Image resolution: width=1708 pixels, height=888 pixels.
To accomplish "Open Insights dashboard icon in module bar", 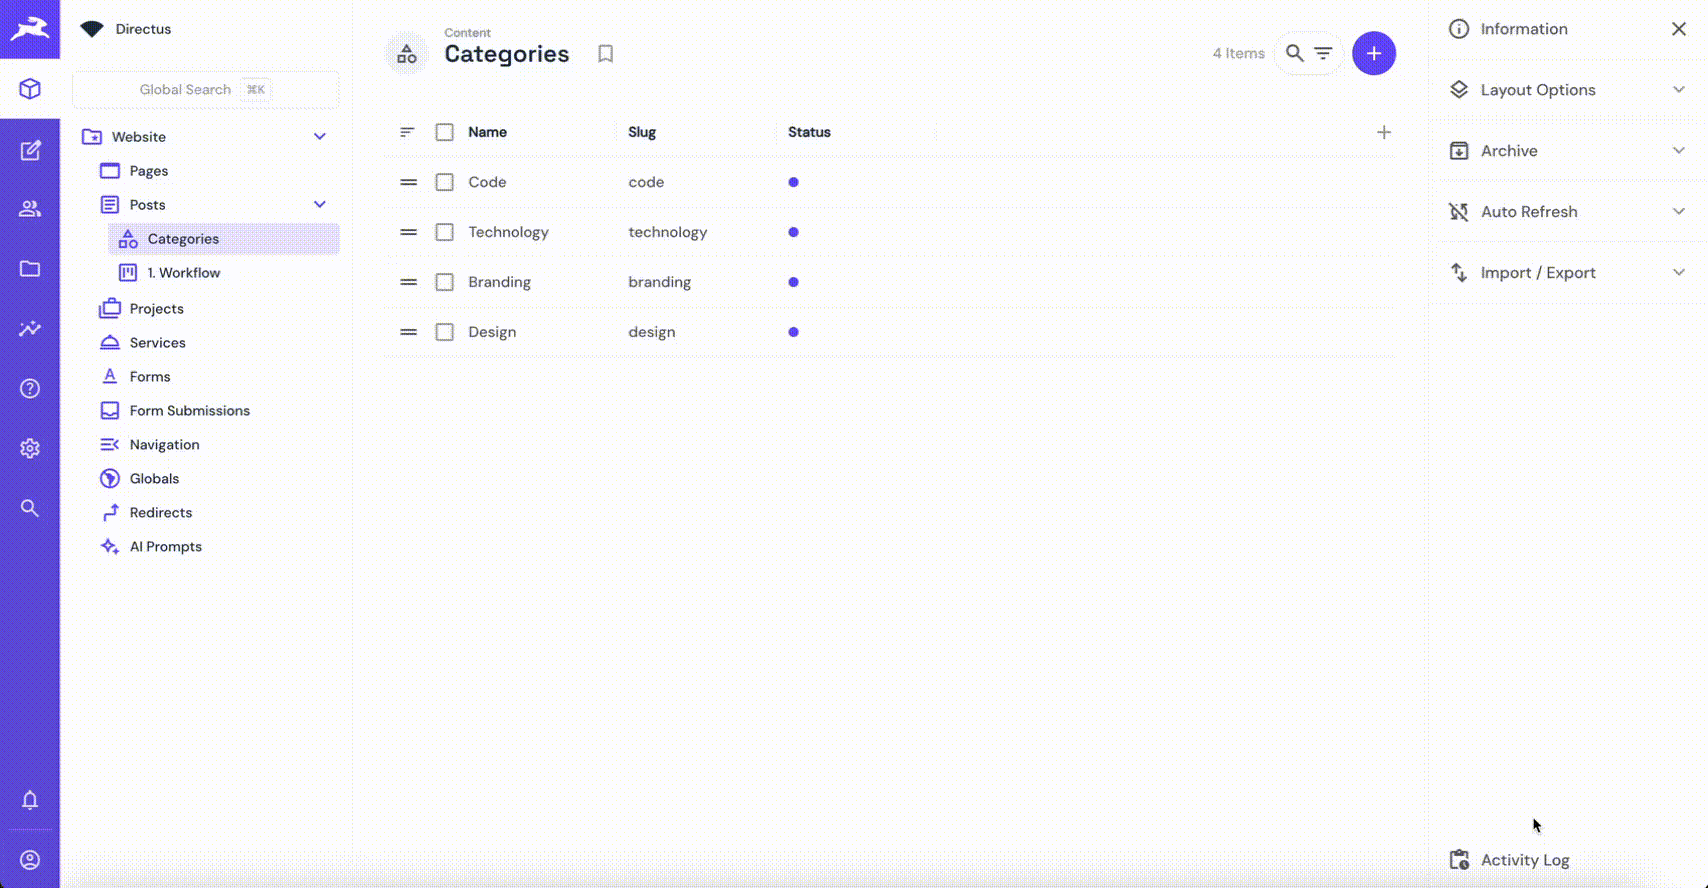I will [30, 329].
